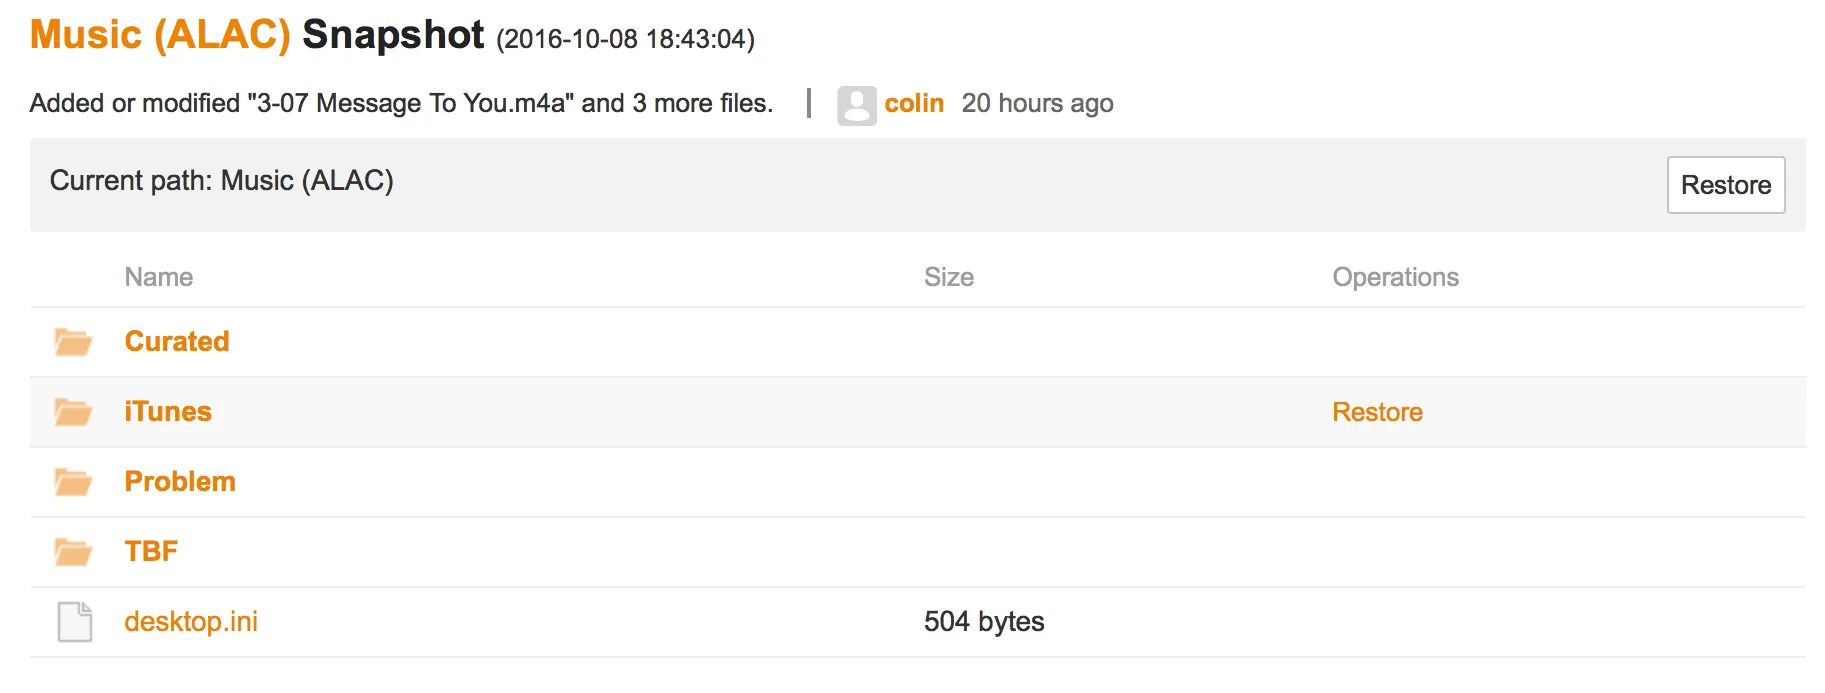This screenshot has height=693, width=1825.
Task: Click the desktop.ini file icon
Action: 74,622
